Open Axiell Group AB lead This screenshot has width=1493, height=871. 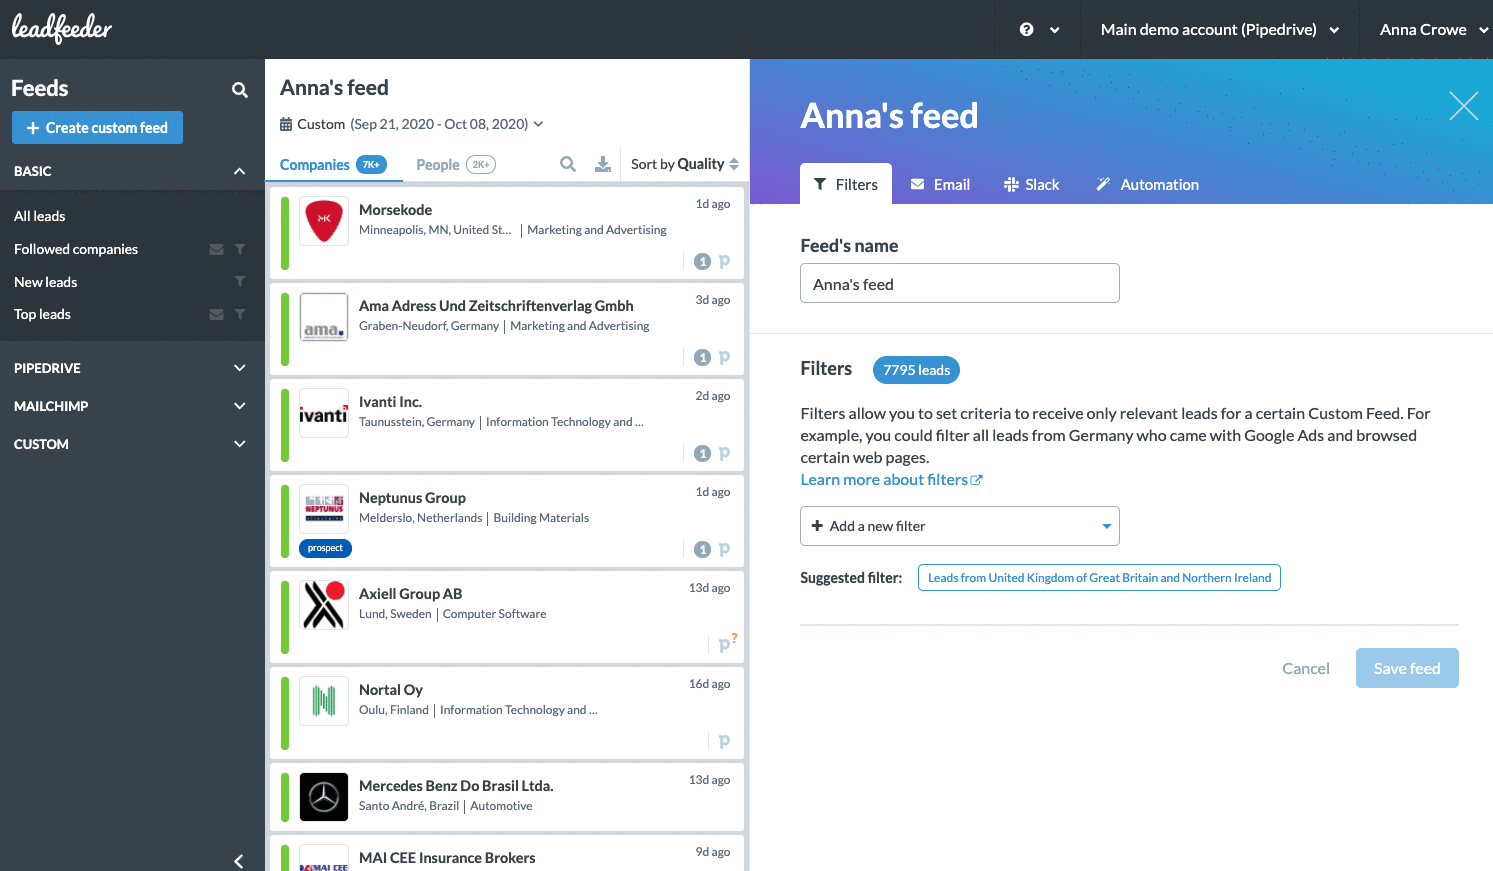[507, 617]
